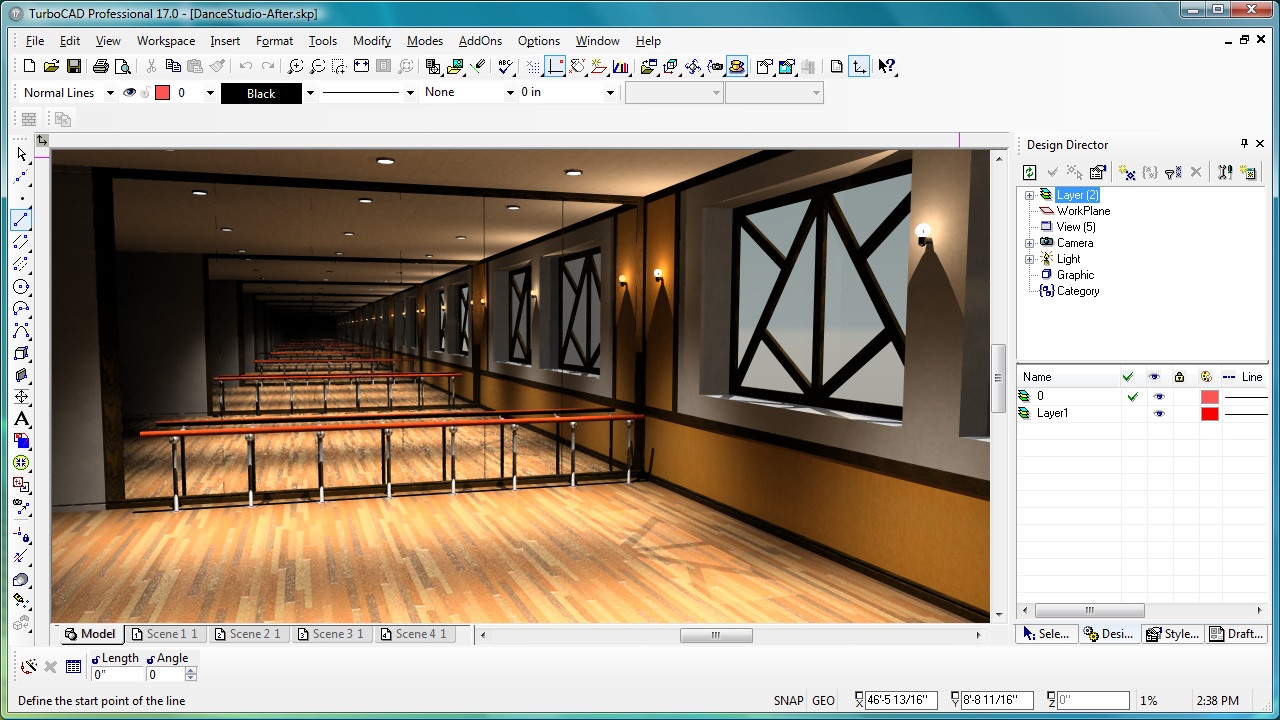Choose the Circle tool in left toolbar
The width and height of the screenshot is (1280, 720).
tap(22, 287)
